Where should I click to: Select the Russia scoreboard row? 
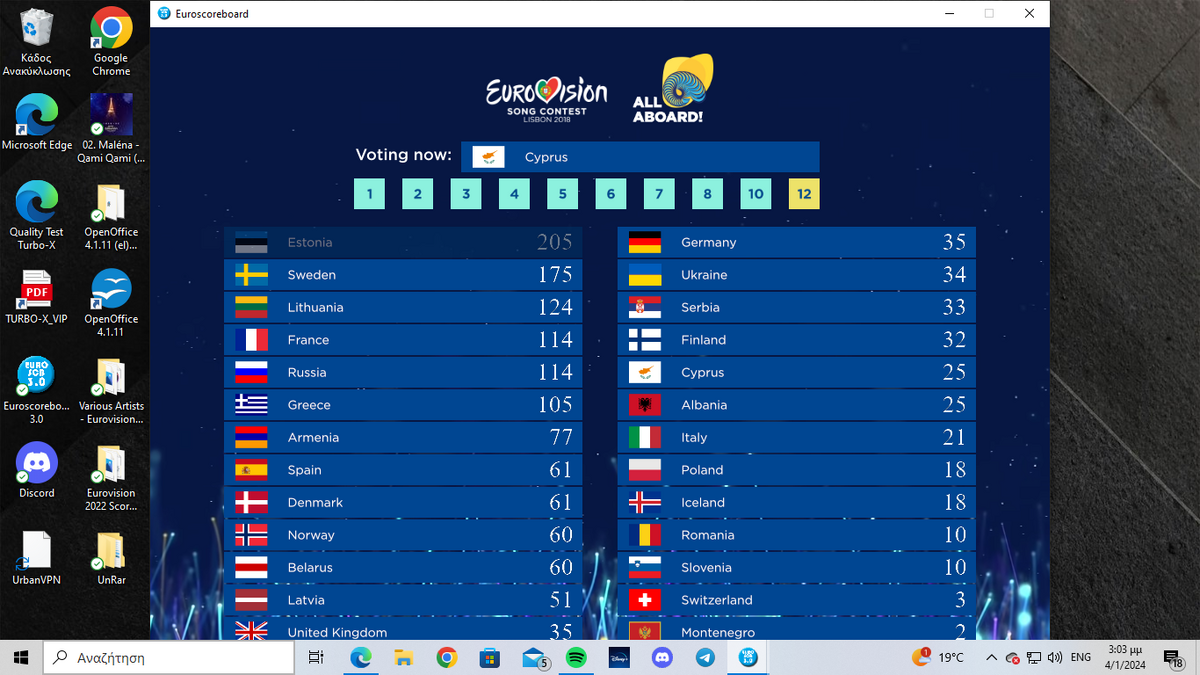403,372
